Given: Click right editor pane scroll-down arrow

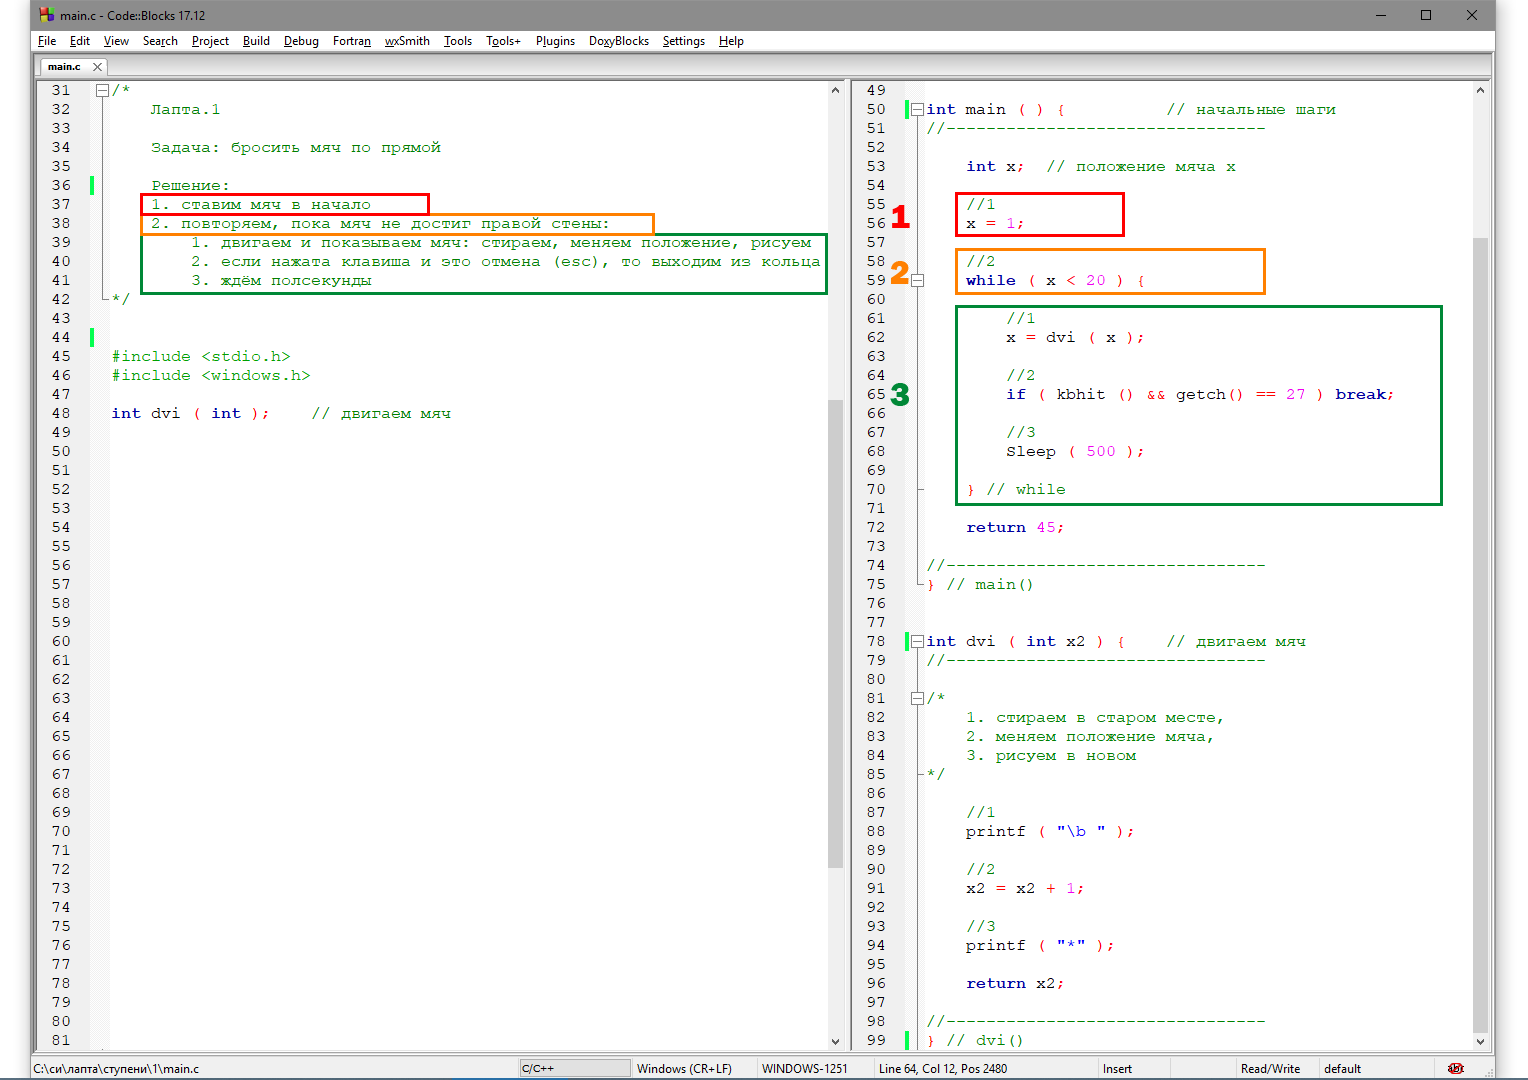Looking at the screenshot, I should pos(1481,1041).
